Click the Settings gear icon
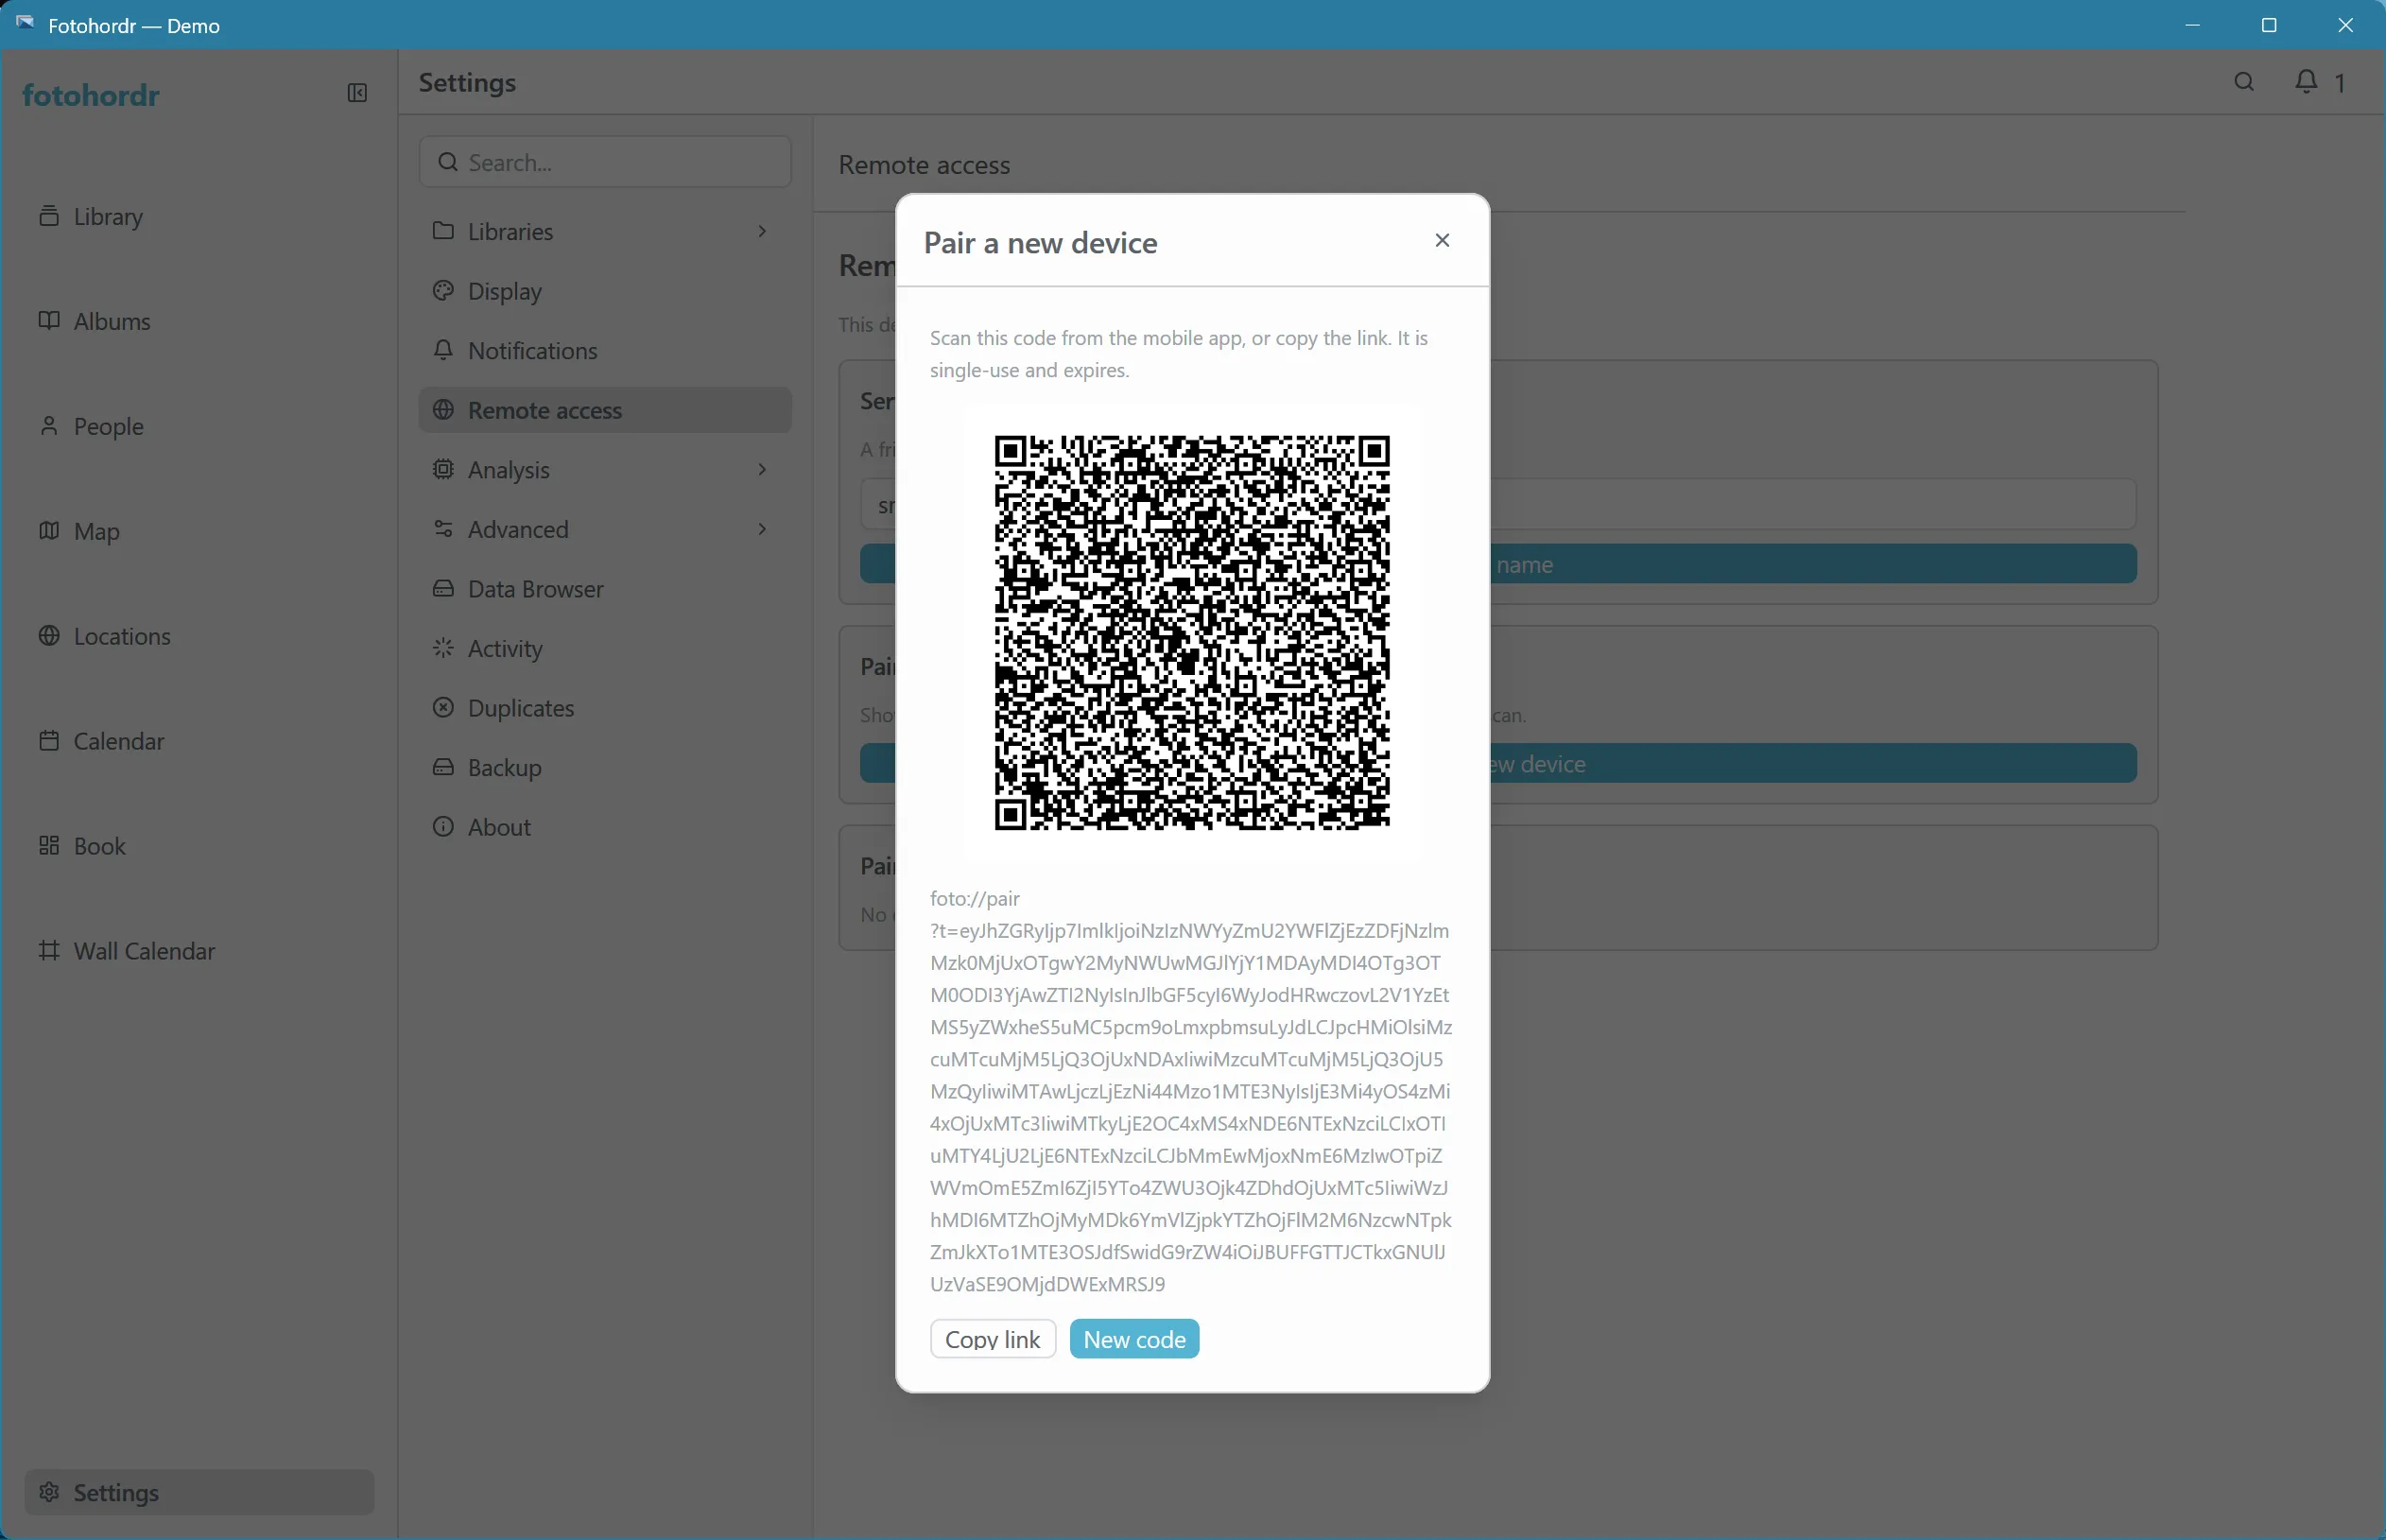This screenshot has height=1540, width=2386. (x=48, y=1492)
